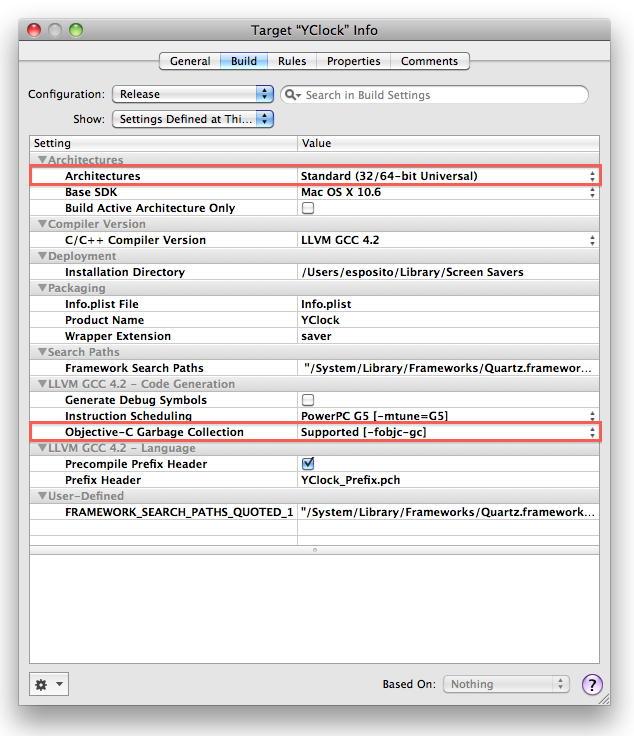Collapse the Compiler Version group
Screen dimensions: 634x736
(x=42, y=224)
